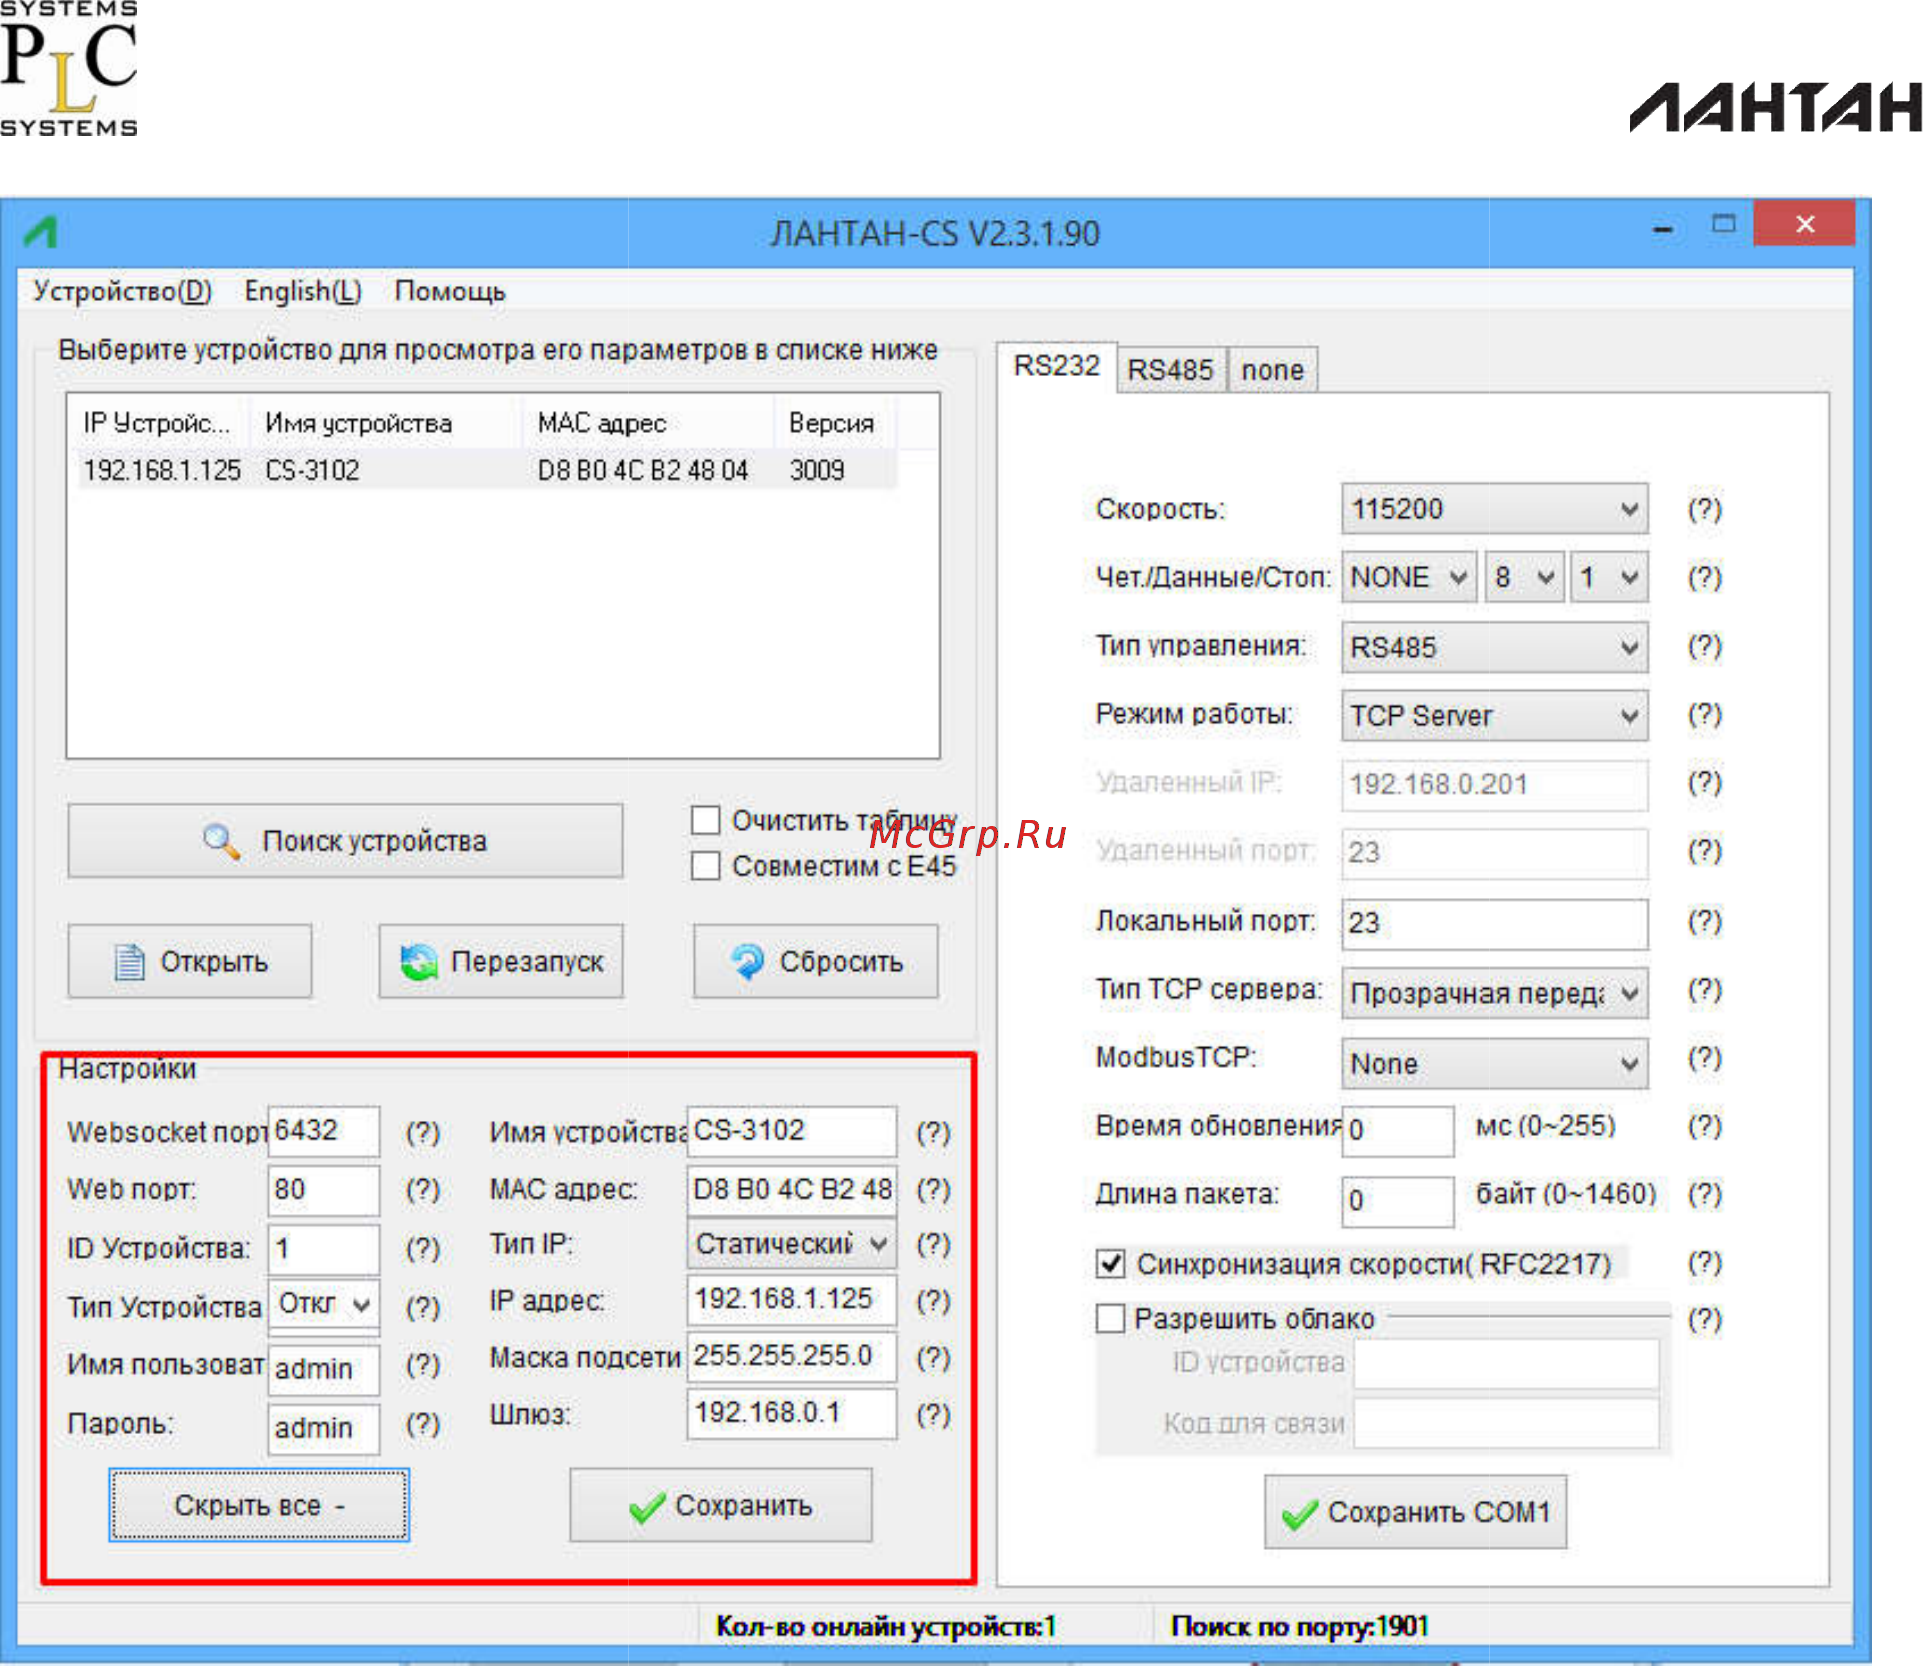The image size is (1924, 1666).
Task: Click the Перезапуск button
Action: coord(501,962)
